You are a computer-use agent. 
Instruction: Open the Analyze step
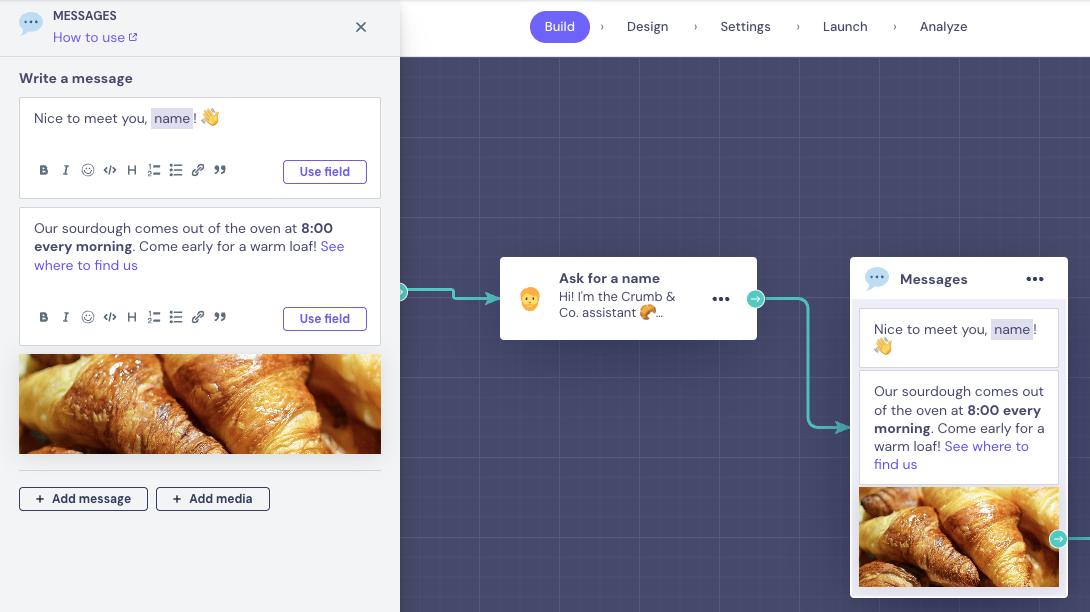tap(943, 27)
